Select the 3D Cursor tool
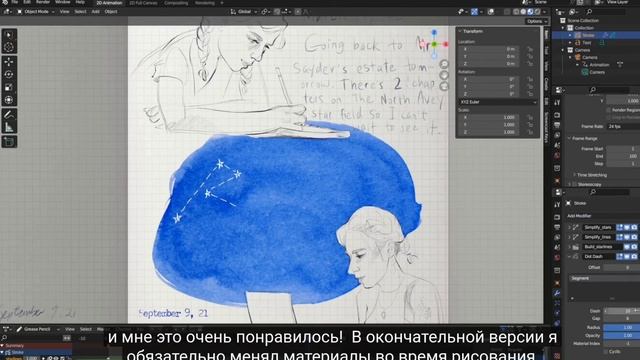The image size is (640, 360). [x=9, y=47]
